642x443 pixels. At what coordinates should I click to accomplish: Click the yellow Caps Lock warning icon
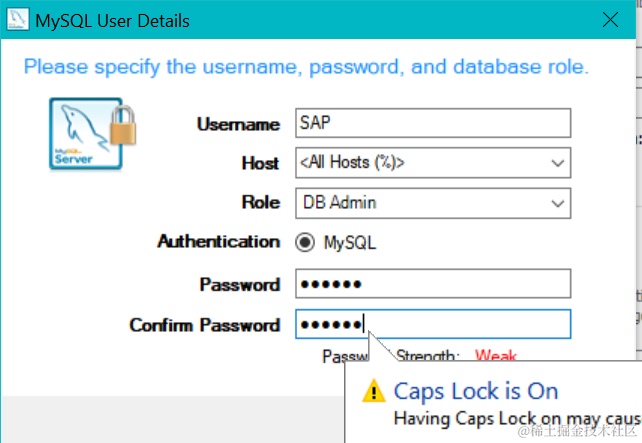373,391
